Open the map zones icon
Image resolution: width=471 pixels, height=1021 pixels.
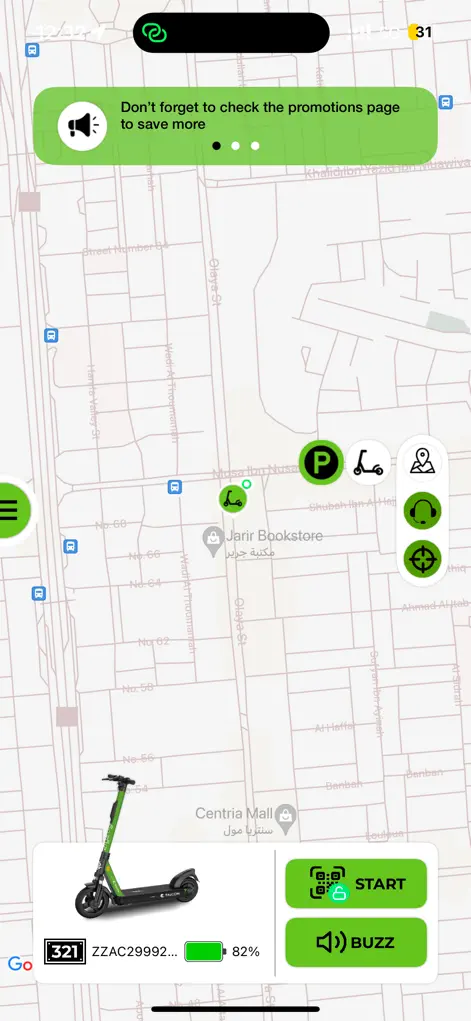click(422, 462)
